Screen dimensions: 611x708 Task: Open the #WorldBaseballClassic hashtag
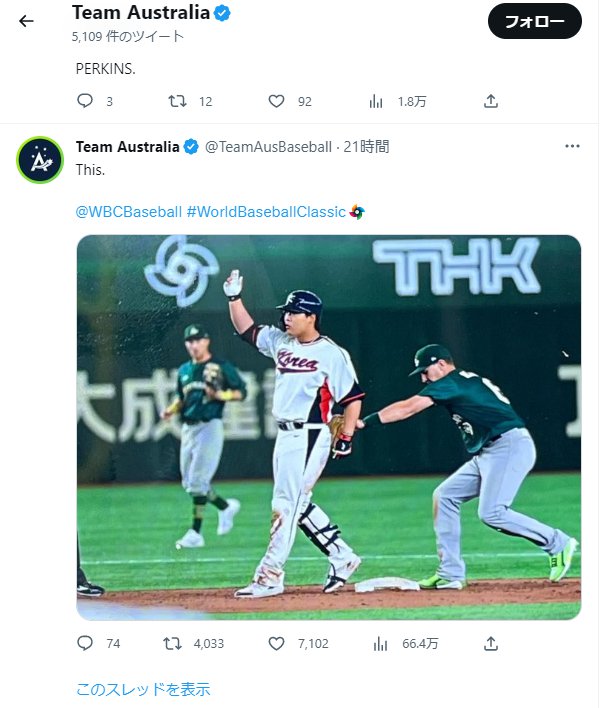pos(266,212)
